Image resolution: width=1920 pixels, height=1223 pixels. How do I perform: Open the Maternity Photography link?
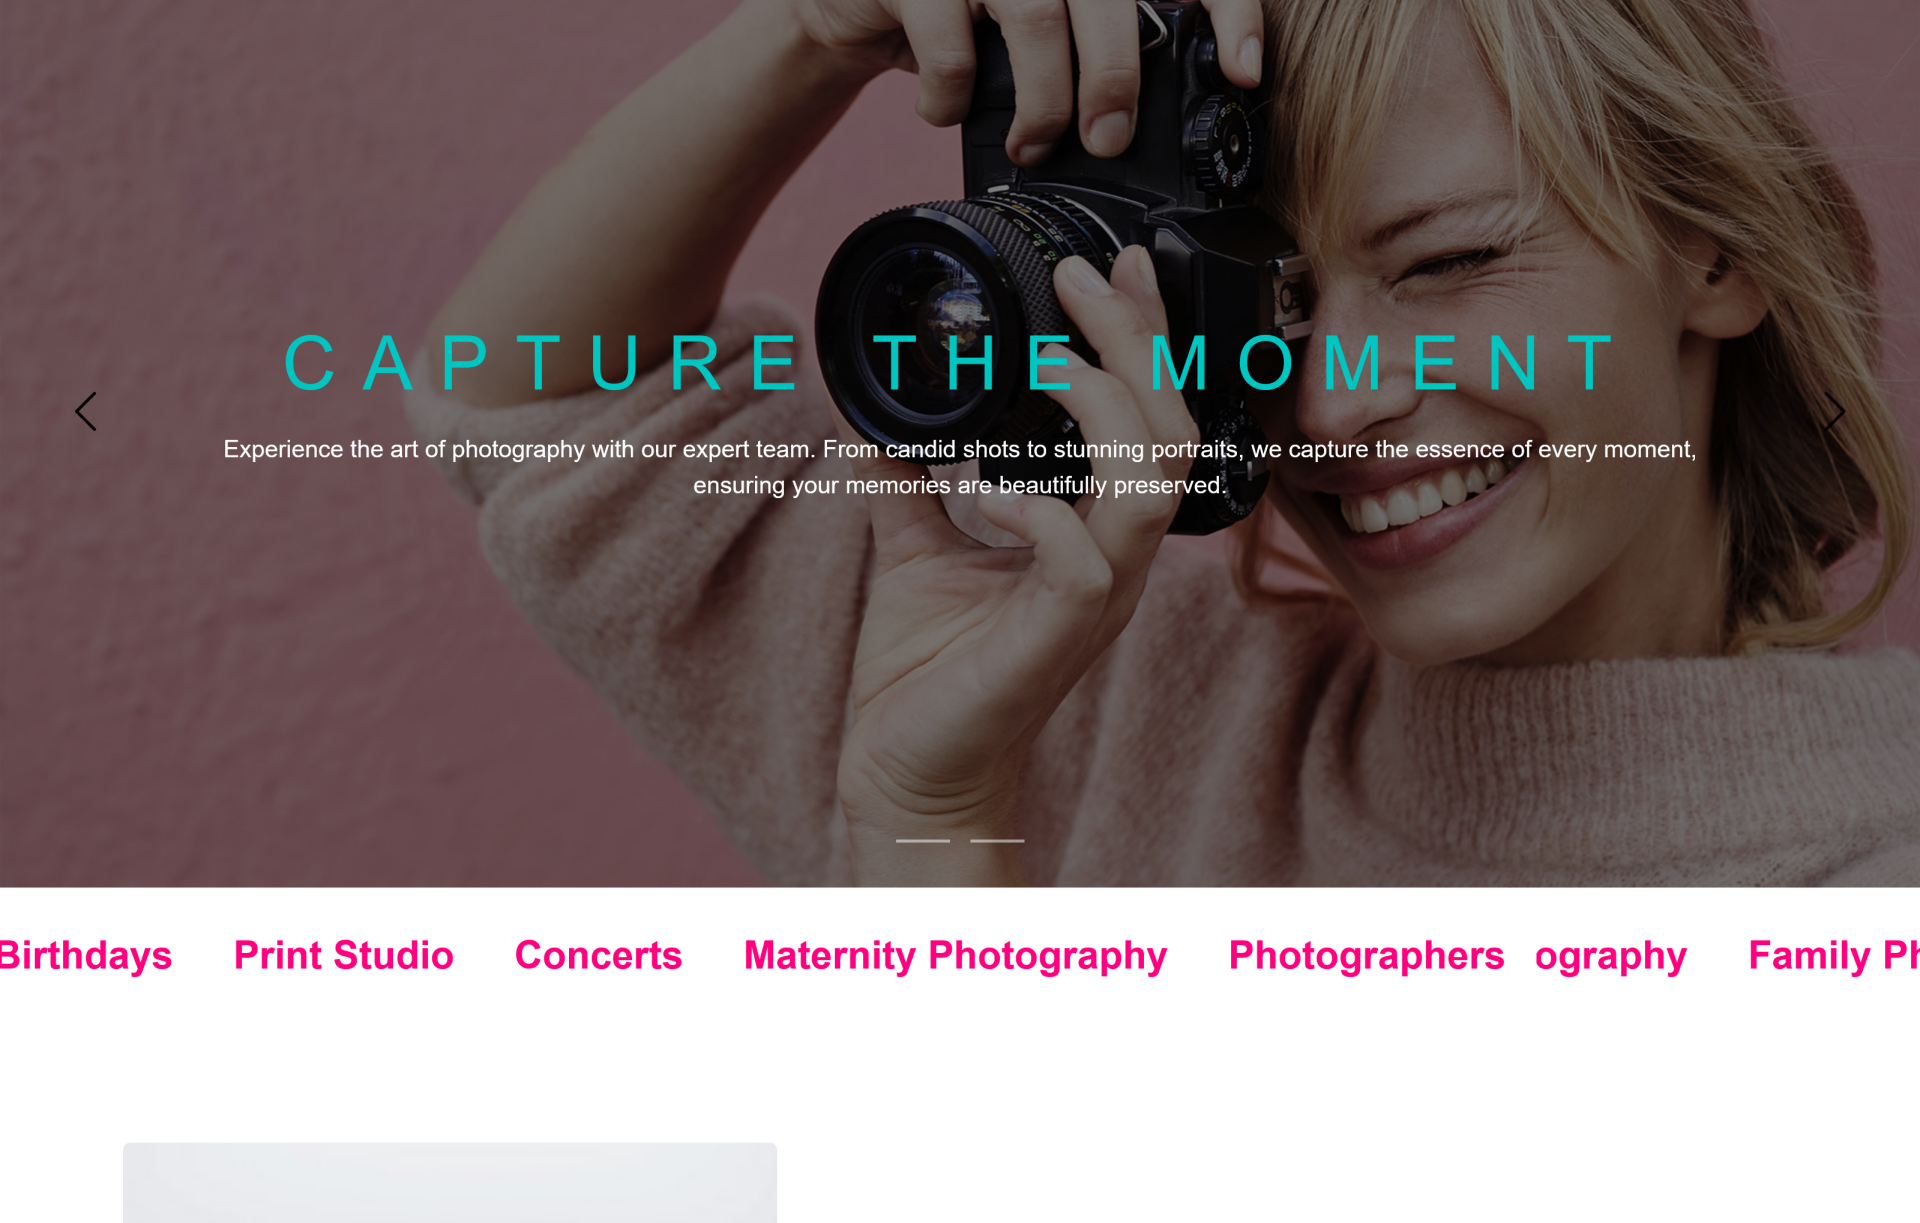tap(955, 955)
